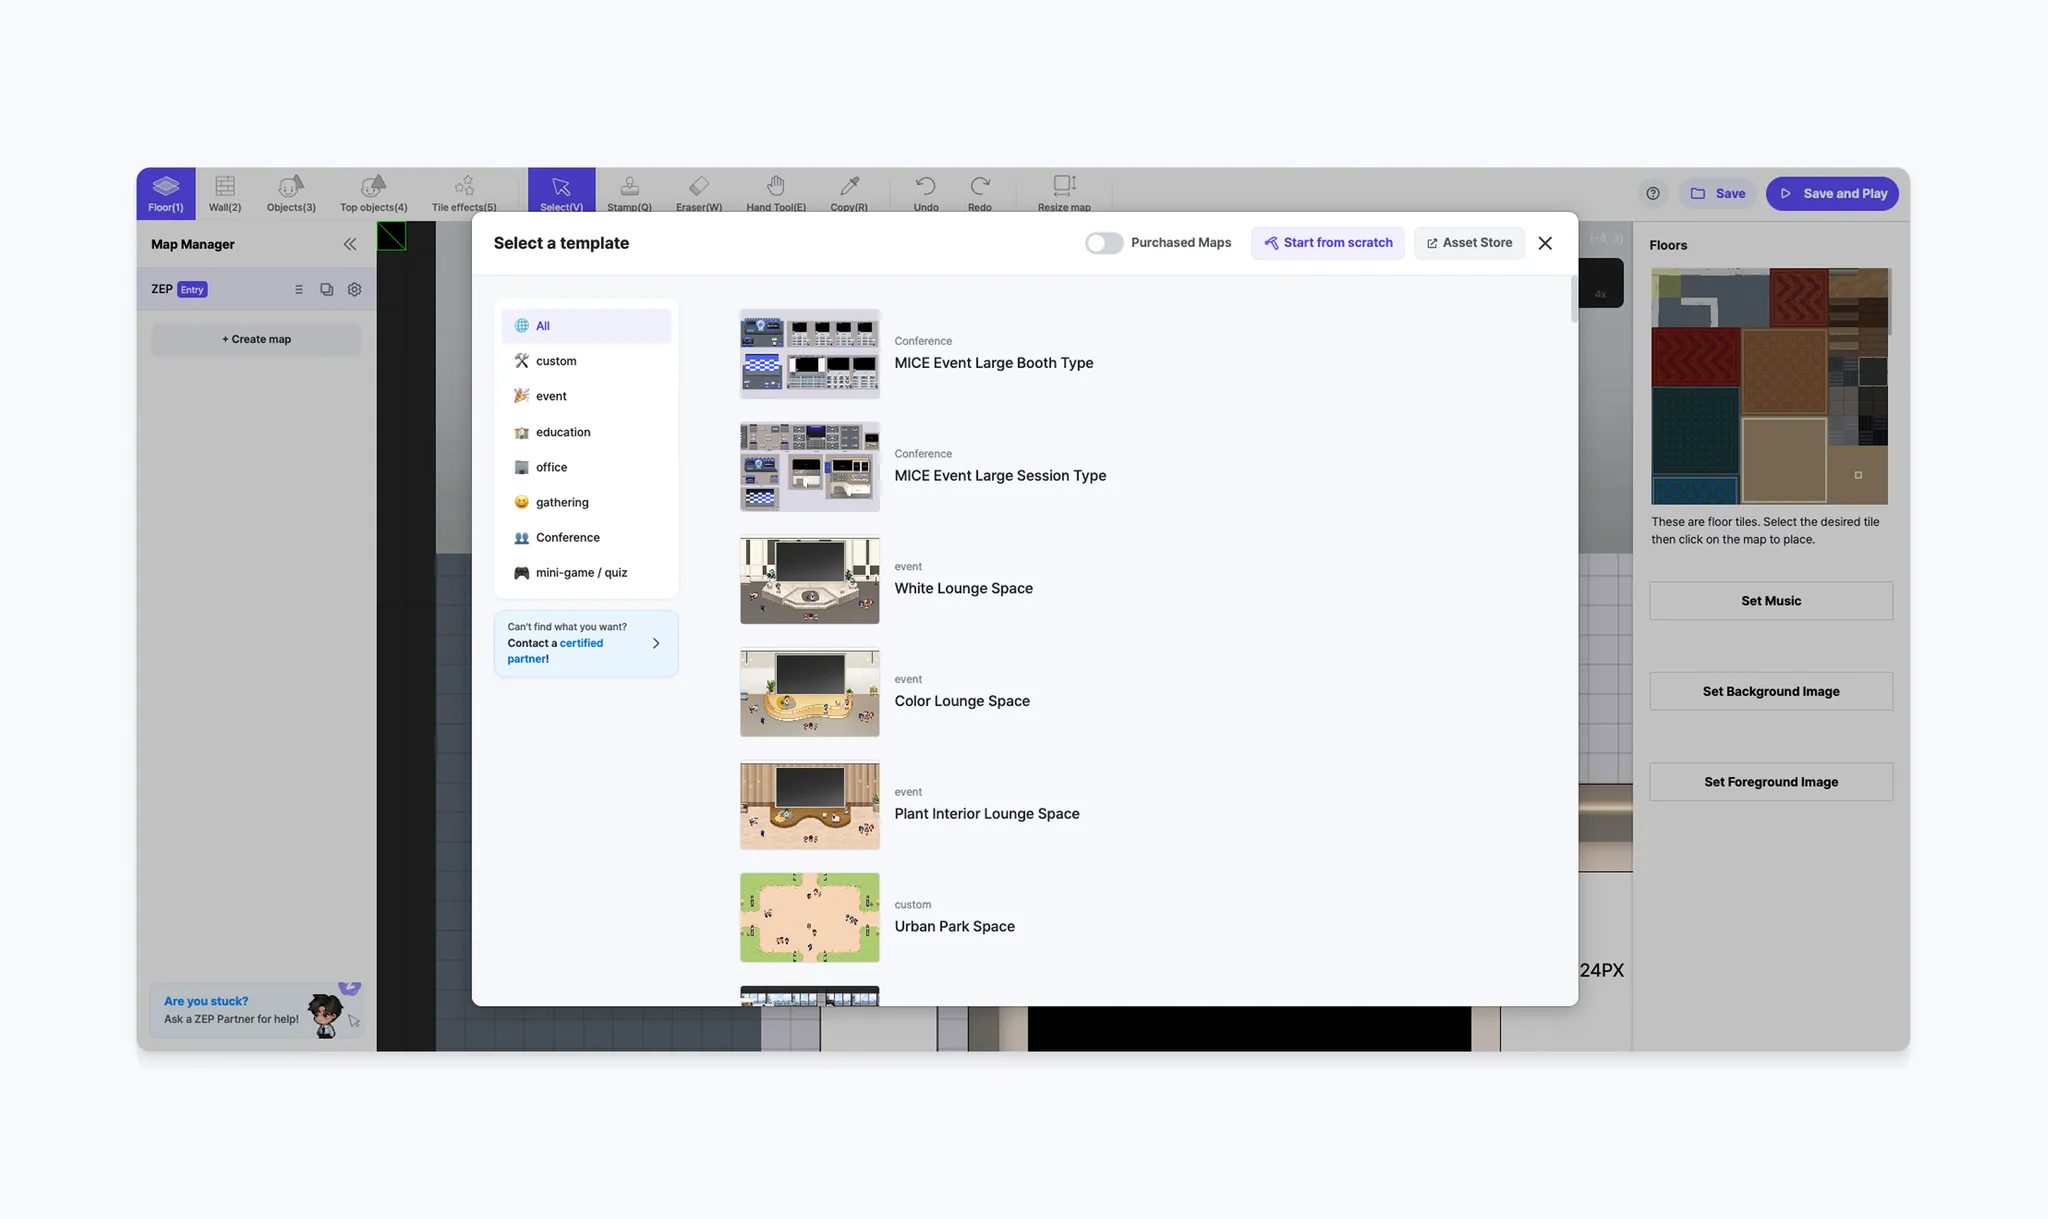Select the Eraser tool

698,192
